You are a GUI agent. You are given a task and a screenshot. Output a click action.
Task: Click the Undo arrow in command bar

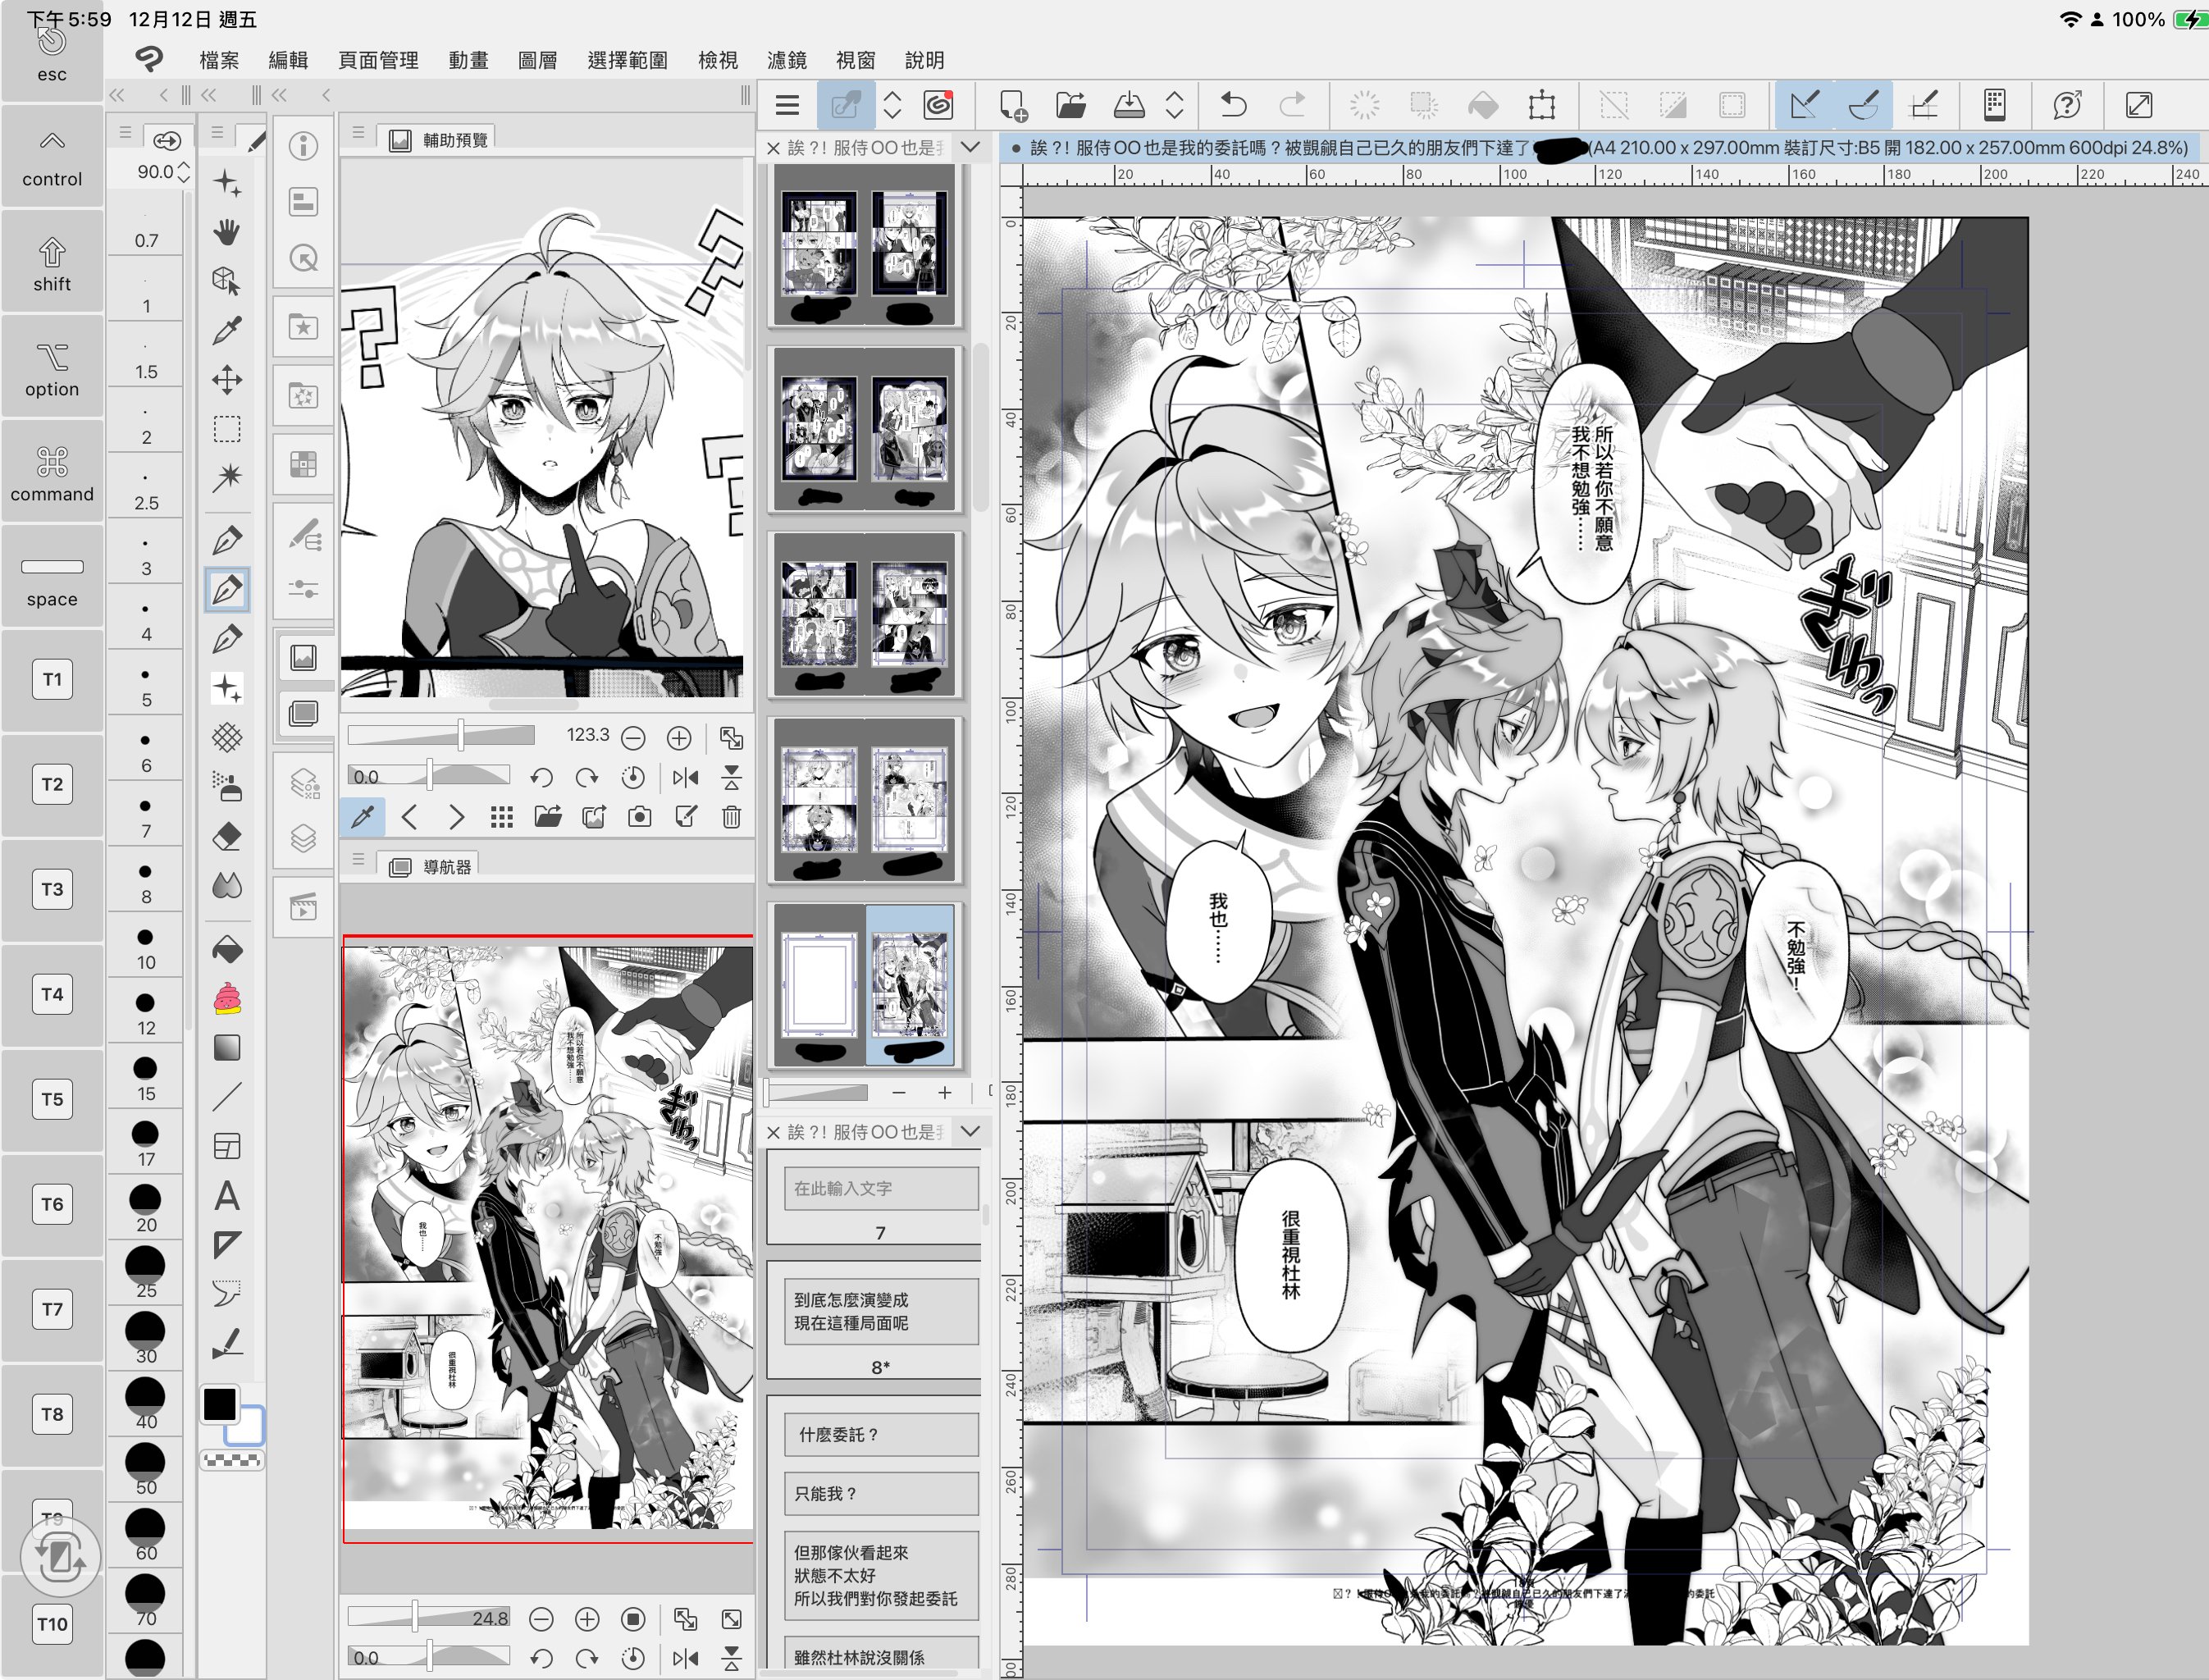point(1234,105)
